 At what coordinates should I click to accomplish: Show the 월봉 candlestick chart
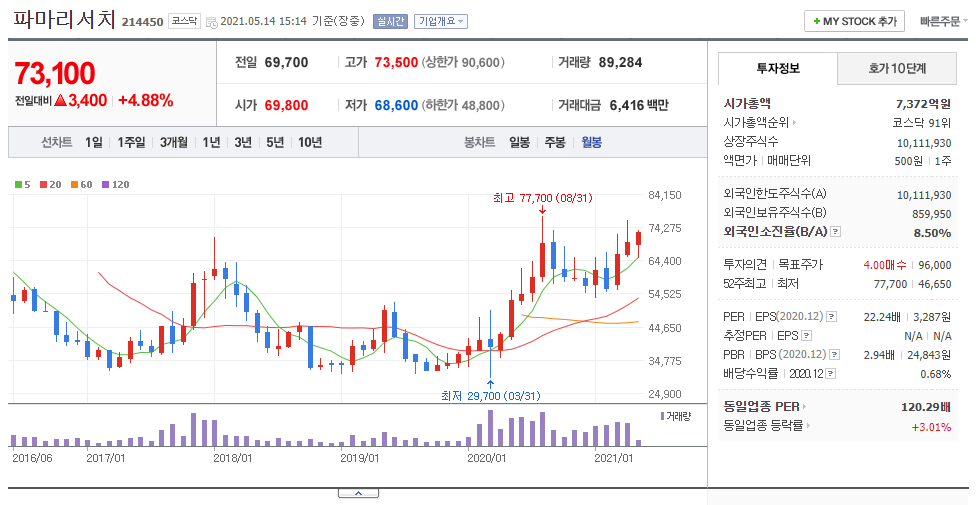click(591, 143)
